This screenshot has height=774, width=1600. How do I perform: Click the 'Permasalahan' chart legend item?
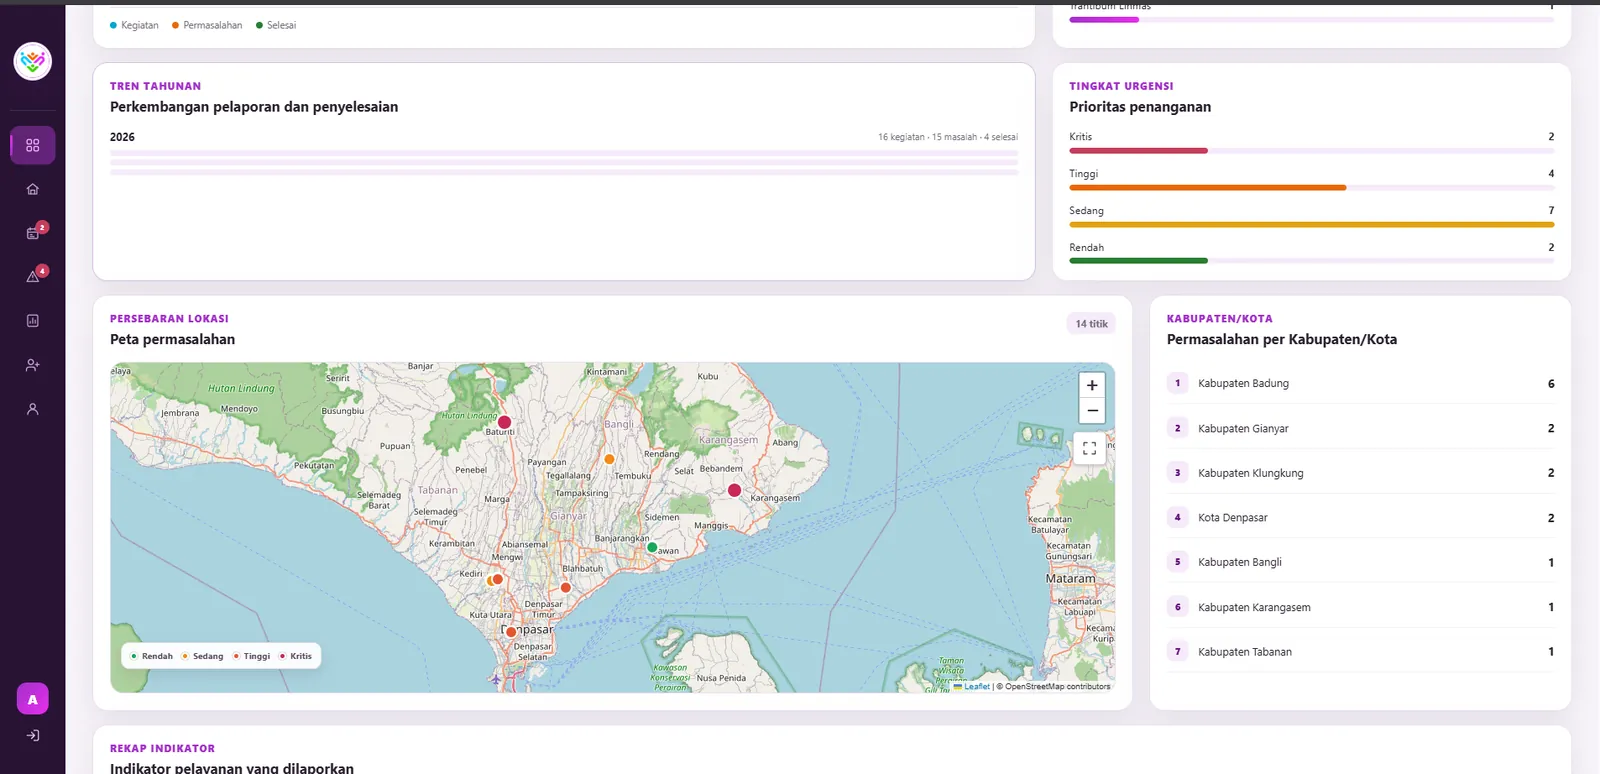[x=207, y=25]
